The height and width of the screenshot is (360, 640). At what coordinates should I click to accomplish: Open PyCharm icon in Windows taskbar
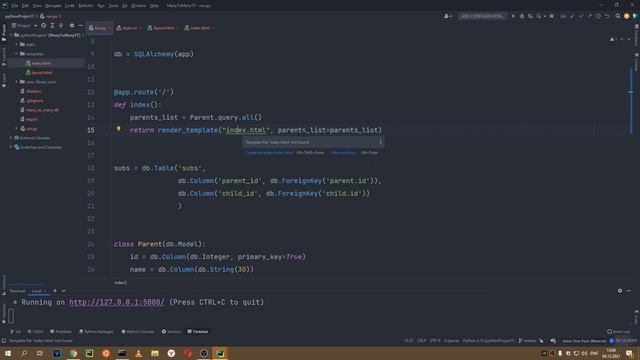[220, 353]
